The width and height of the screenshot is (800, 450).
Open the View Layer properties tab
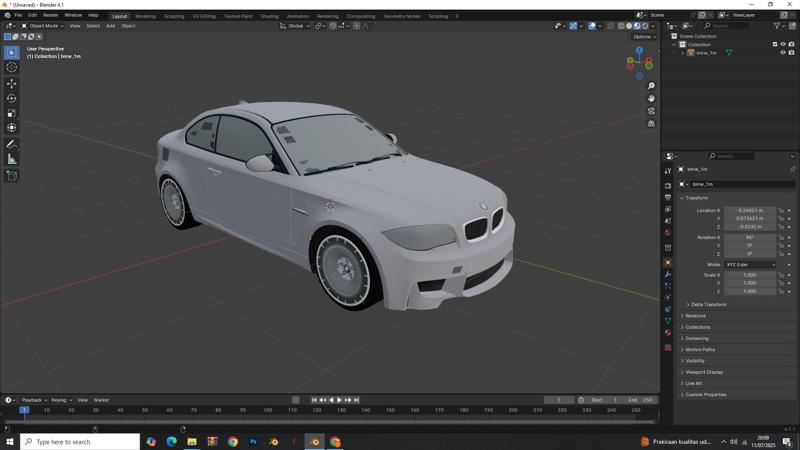[x=668, y=209]
